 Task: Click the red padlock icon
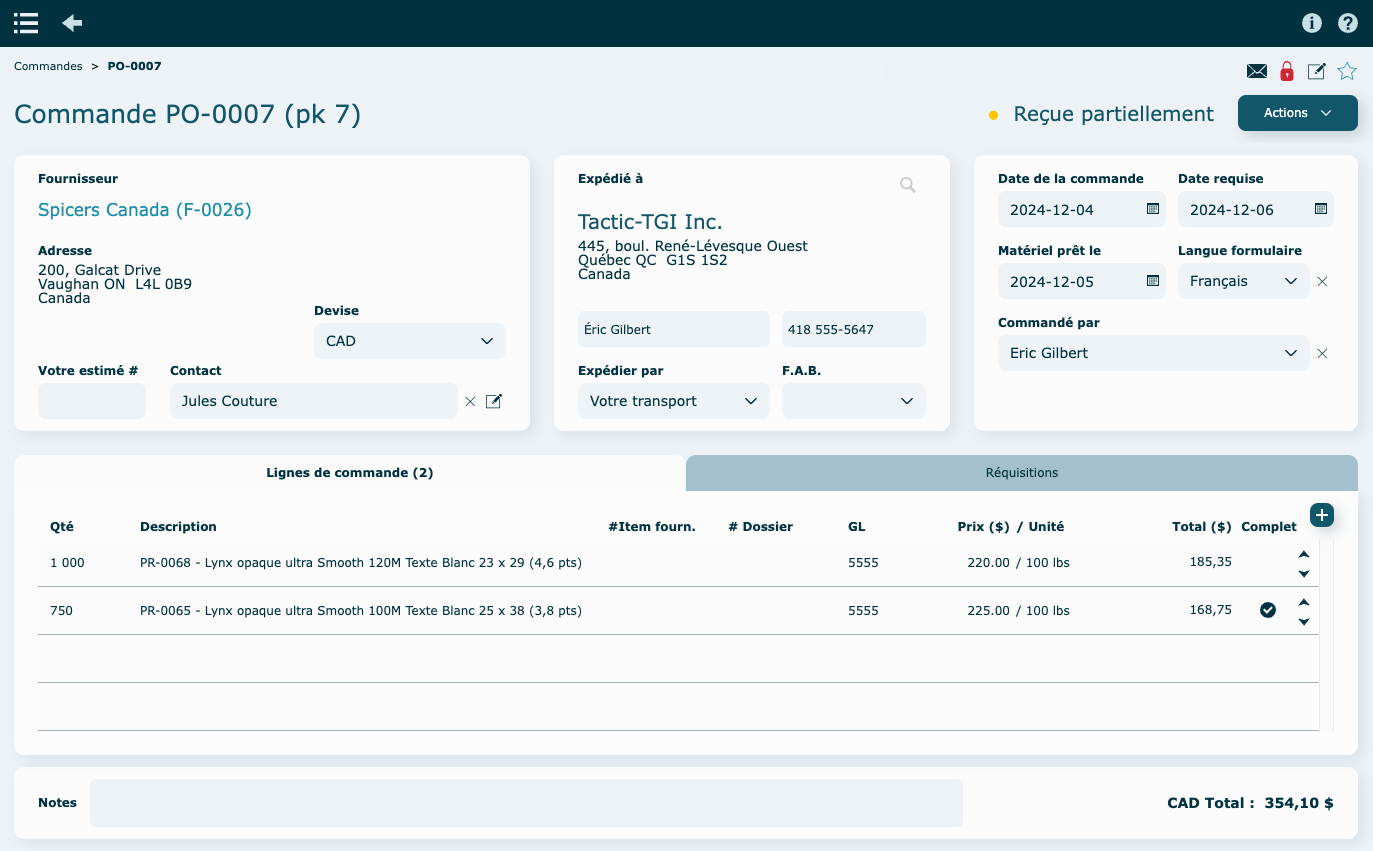coord(1287,71)
